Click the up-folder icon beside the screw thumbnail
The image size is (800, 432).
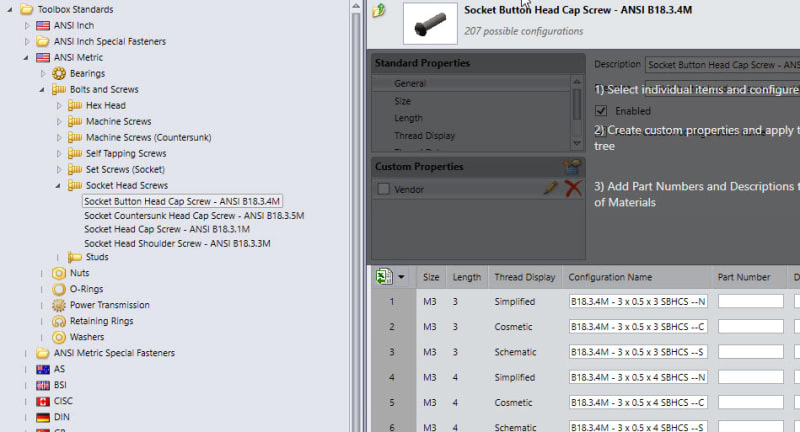point(379,11)
